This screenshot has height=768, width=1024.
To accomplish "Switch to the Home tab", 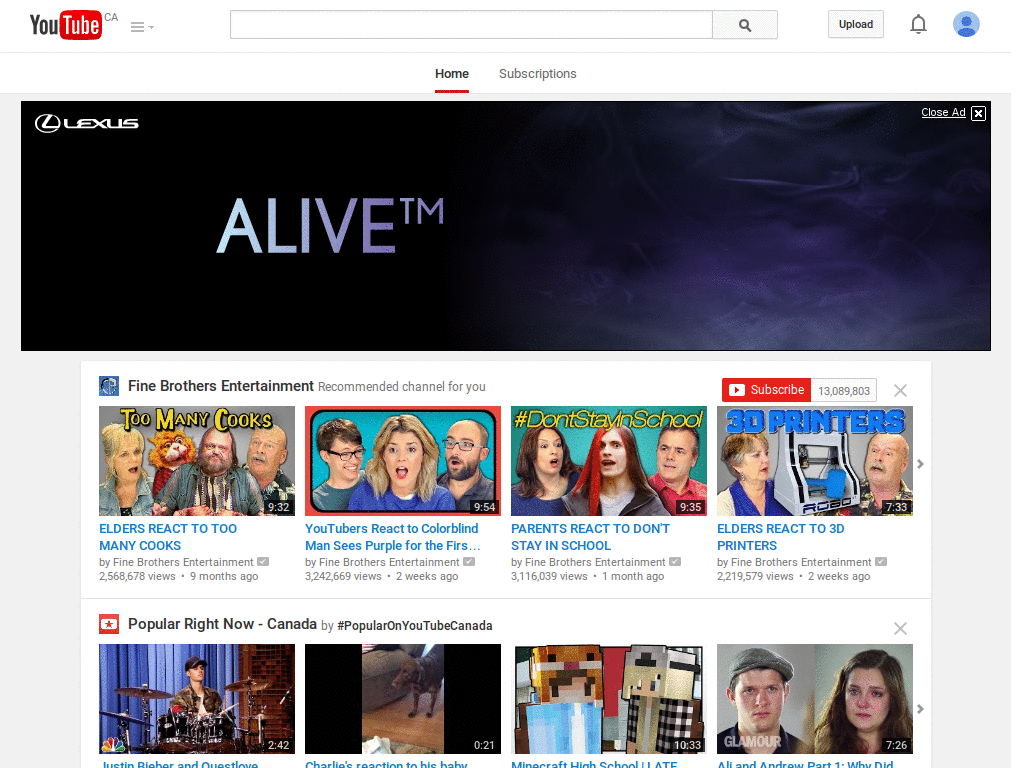I will point(452,74).
